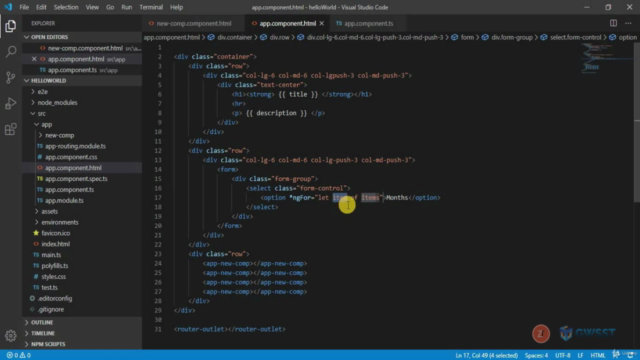Open polyfills.ts file
The height and width of the screenshot is (360, 640).
point(55,266)
